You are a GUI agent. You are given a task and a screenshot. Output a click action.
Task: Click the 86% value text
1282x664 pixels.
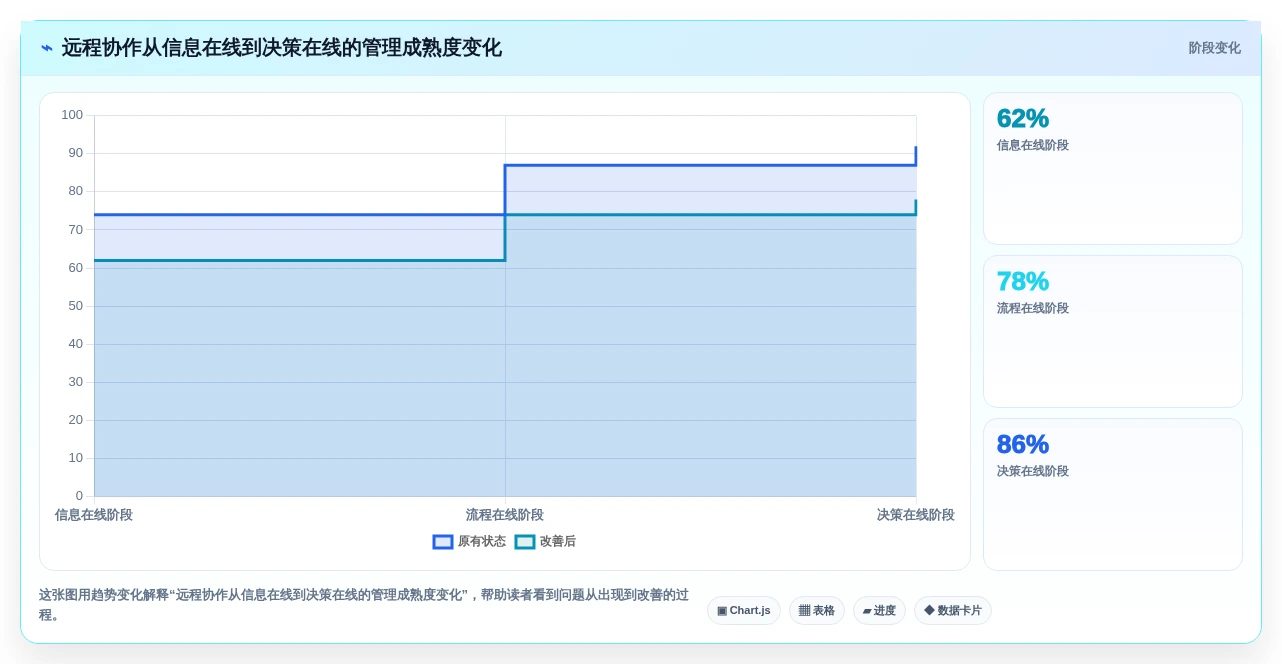[1023, 444]
